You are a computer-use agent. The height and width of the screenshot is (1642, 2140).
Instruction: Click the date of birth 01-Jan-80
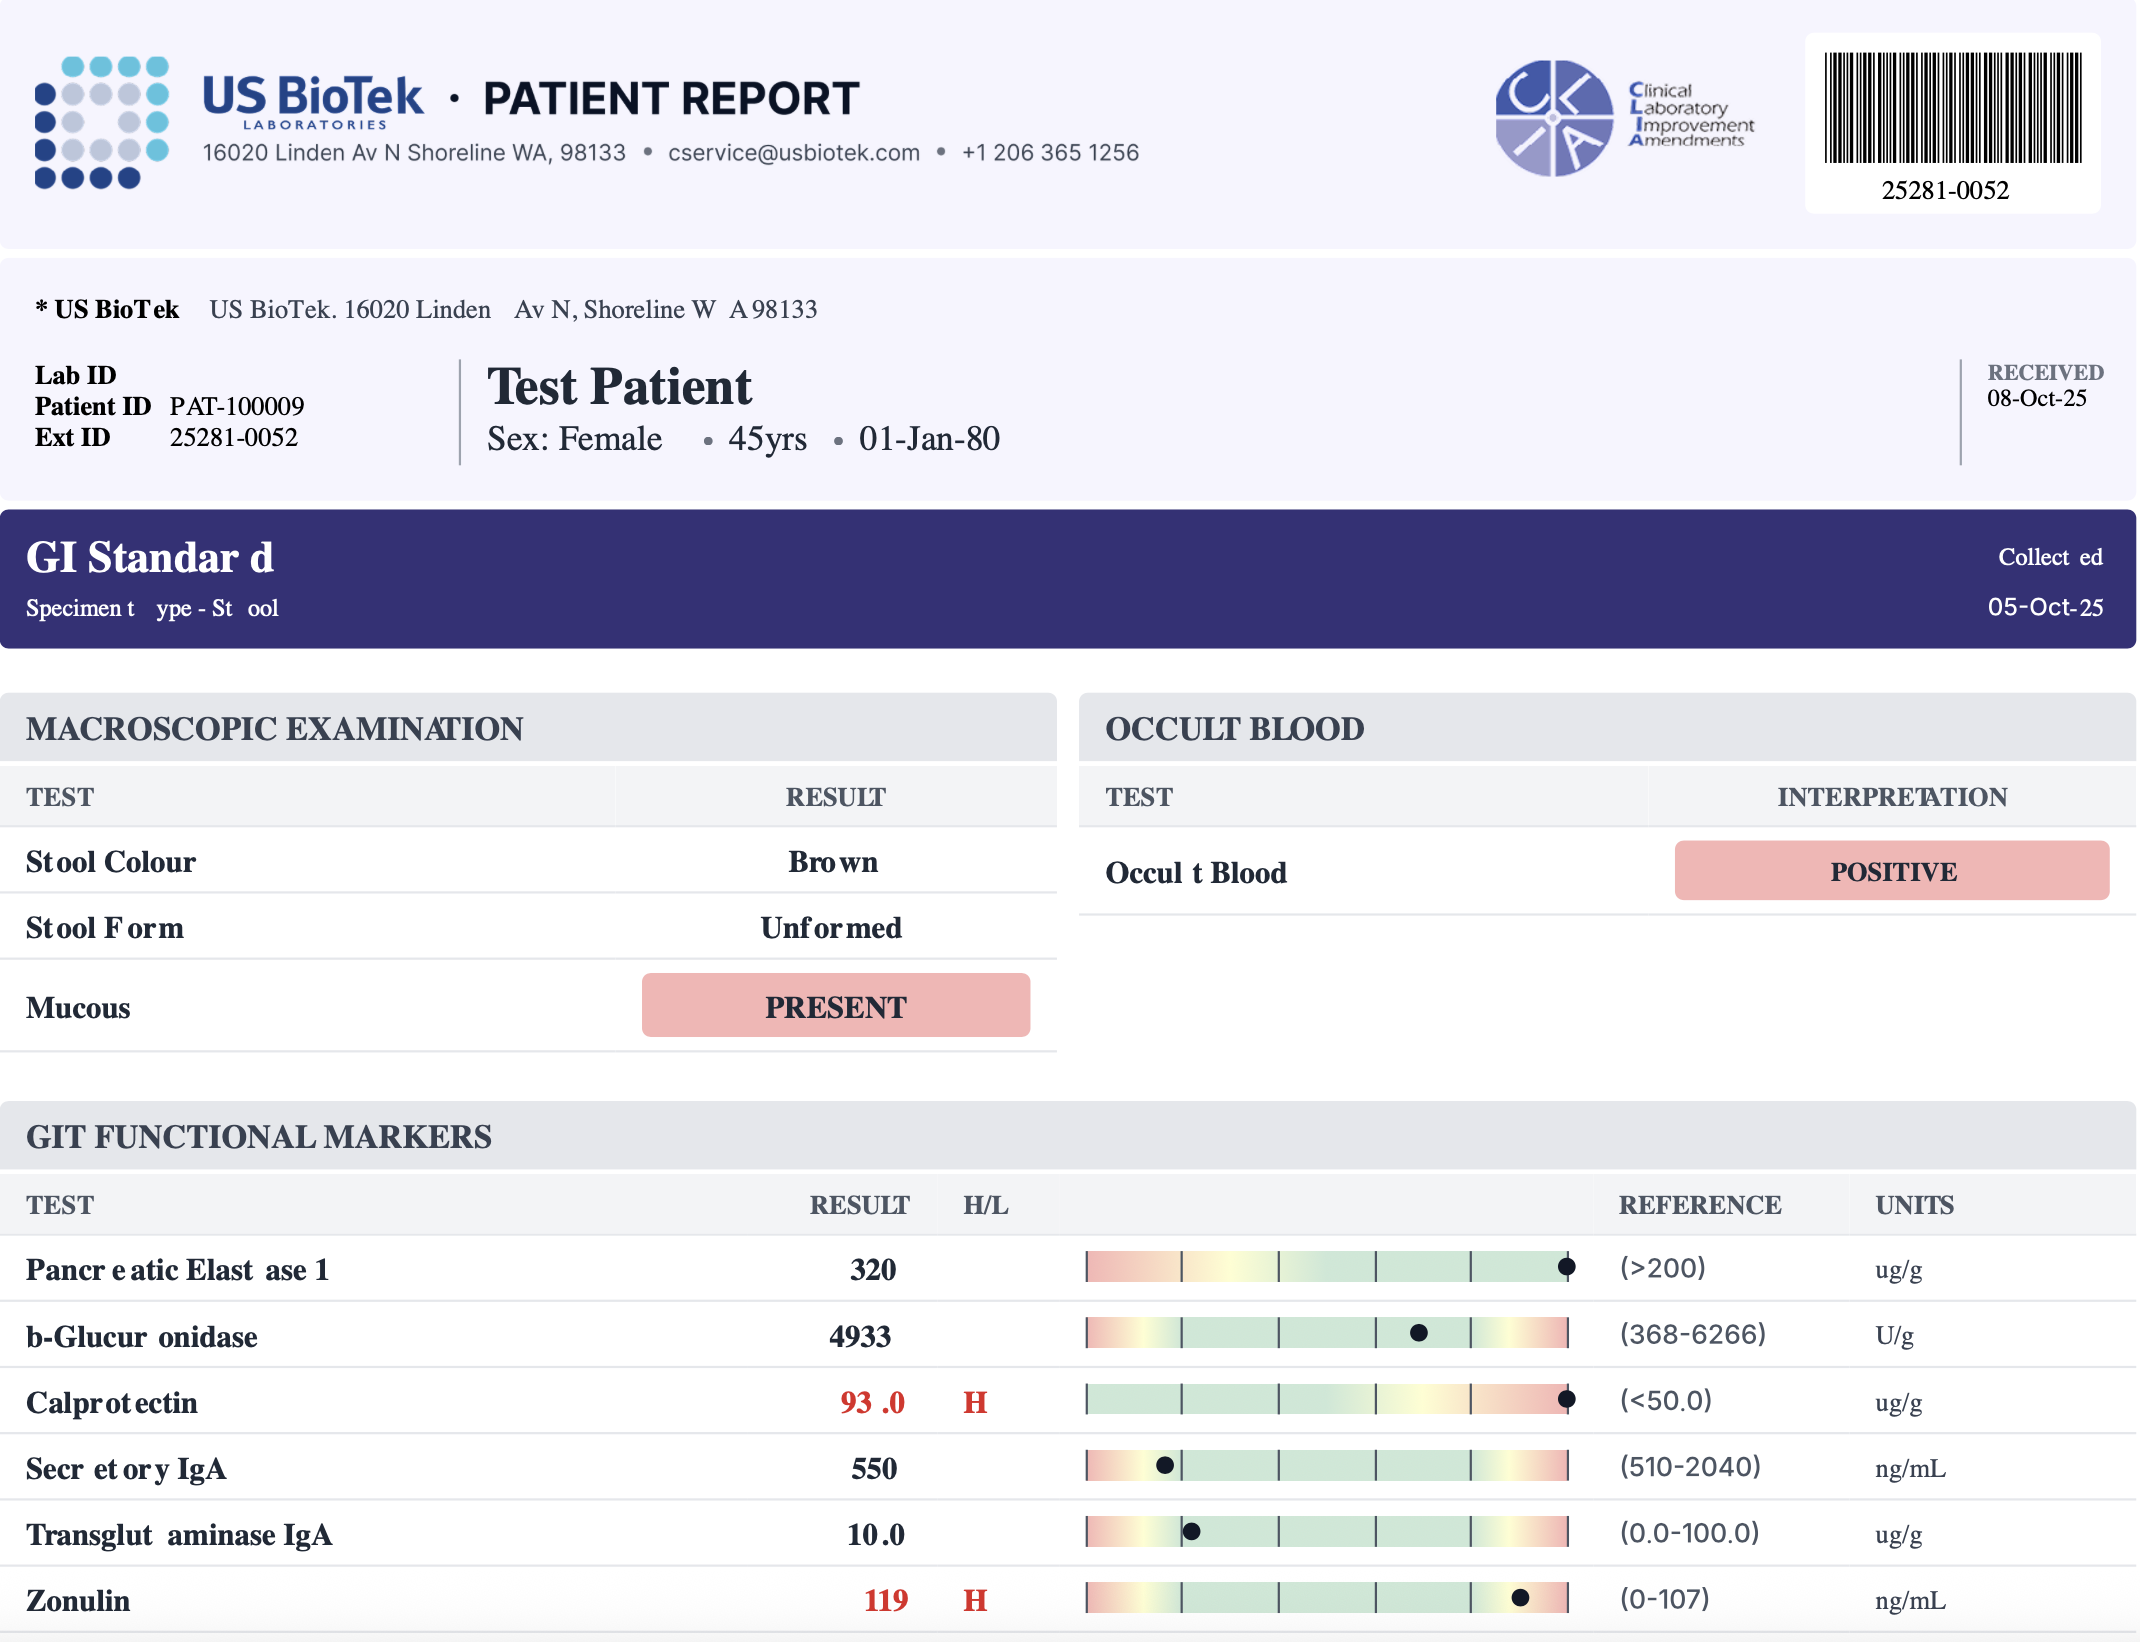929,439
